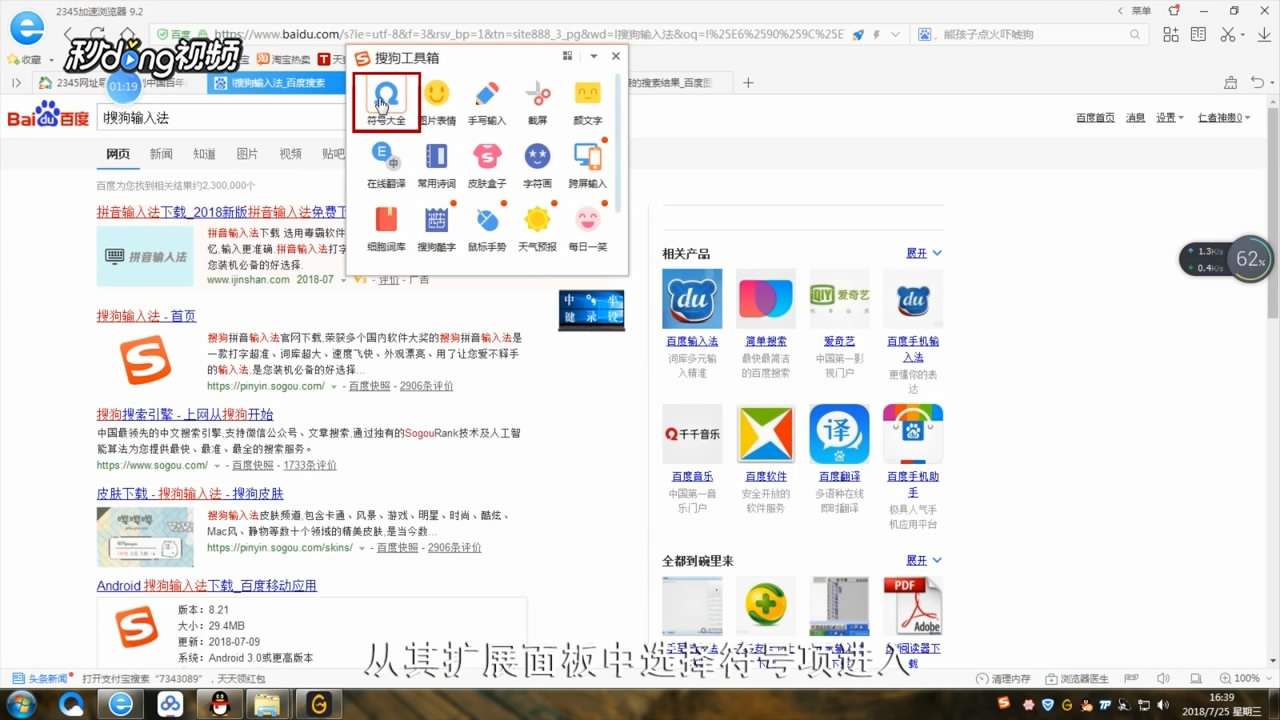Open 百度首页 link
Screen dimensions: 1280x720
(1095, 118)
